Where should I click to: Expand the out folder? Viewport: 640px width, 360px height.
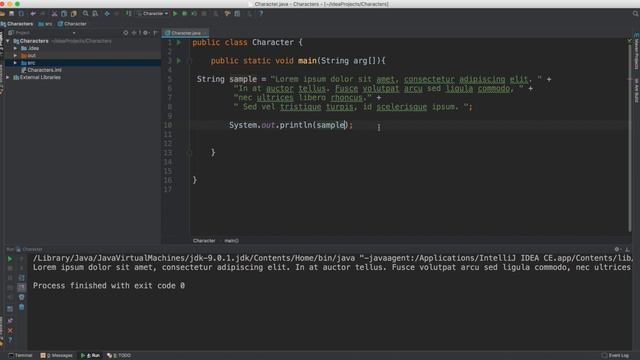coord(15,56)
